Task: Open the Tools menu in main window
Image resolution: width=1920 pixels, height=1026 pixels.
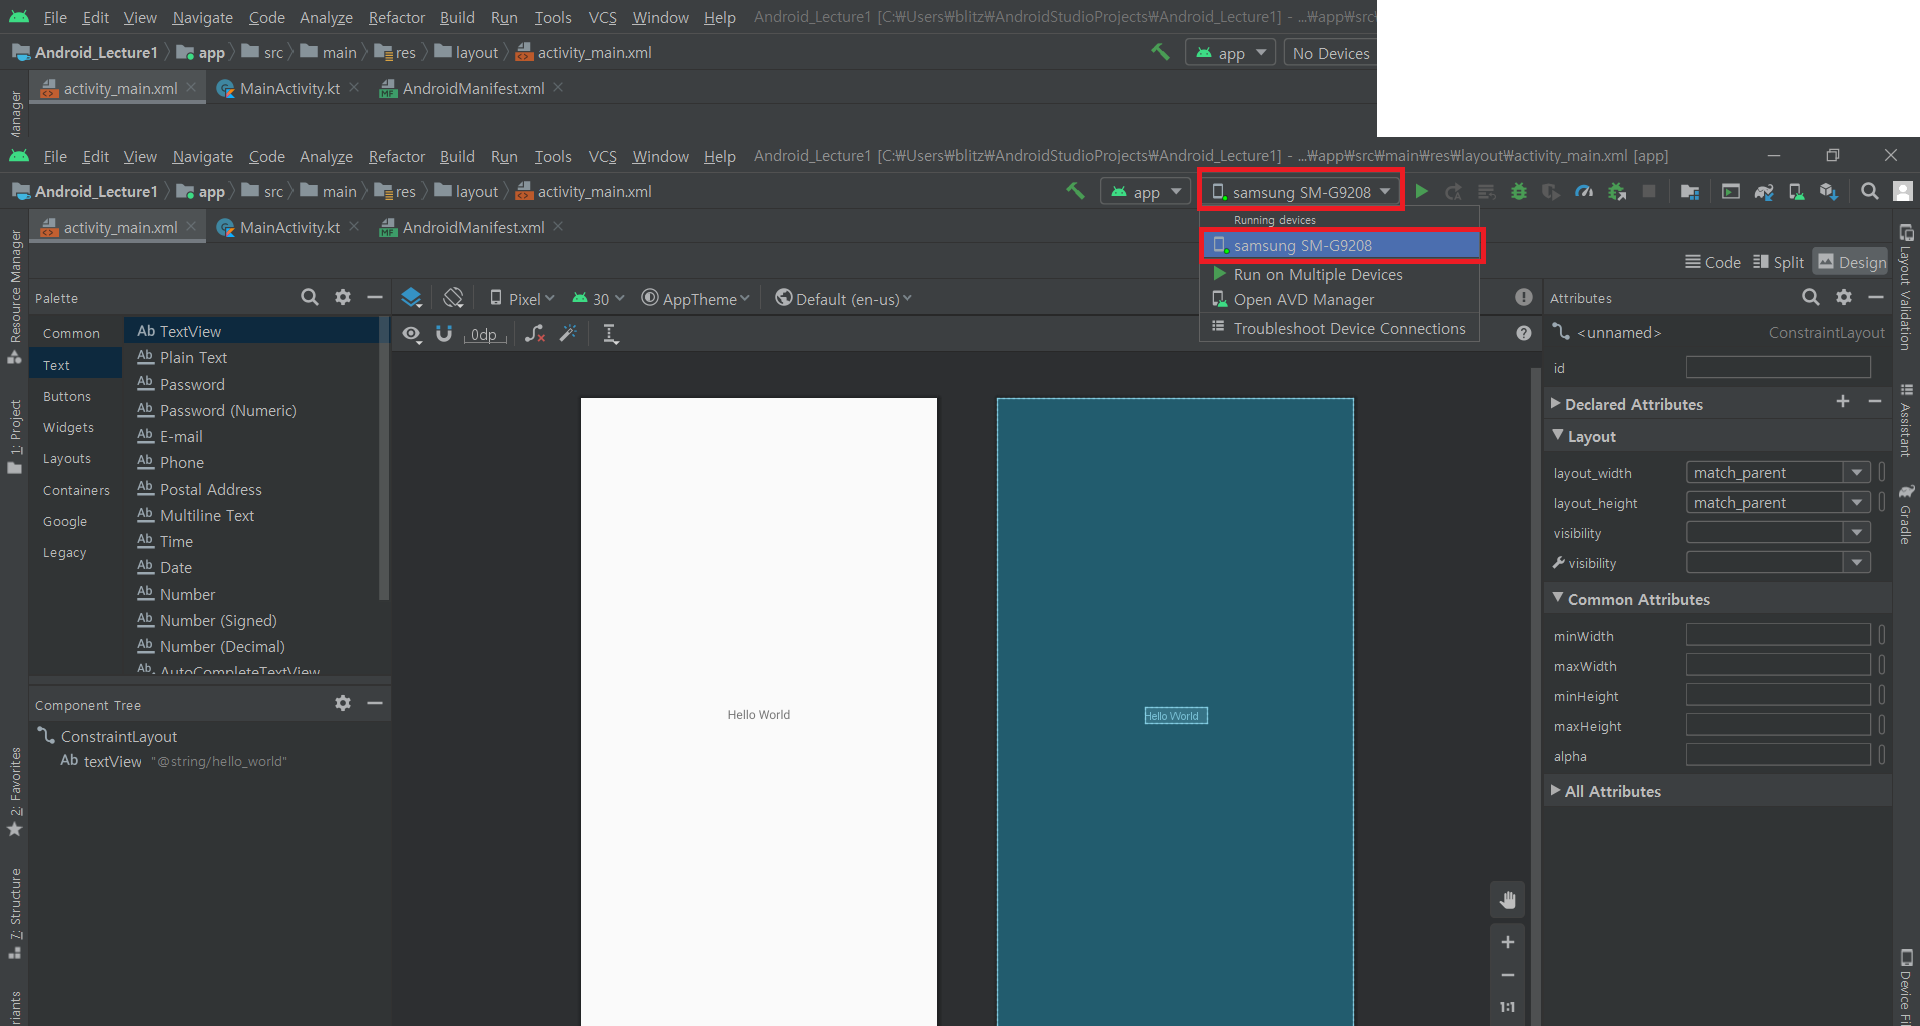Action: pos(552,156)
